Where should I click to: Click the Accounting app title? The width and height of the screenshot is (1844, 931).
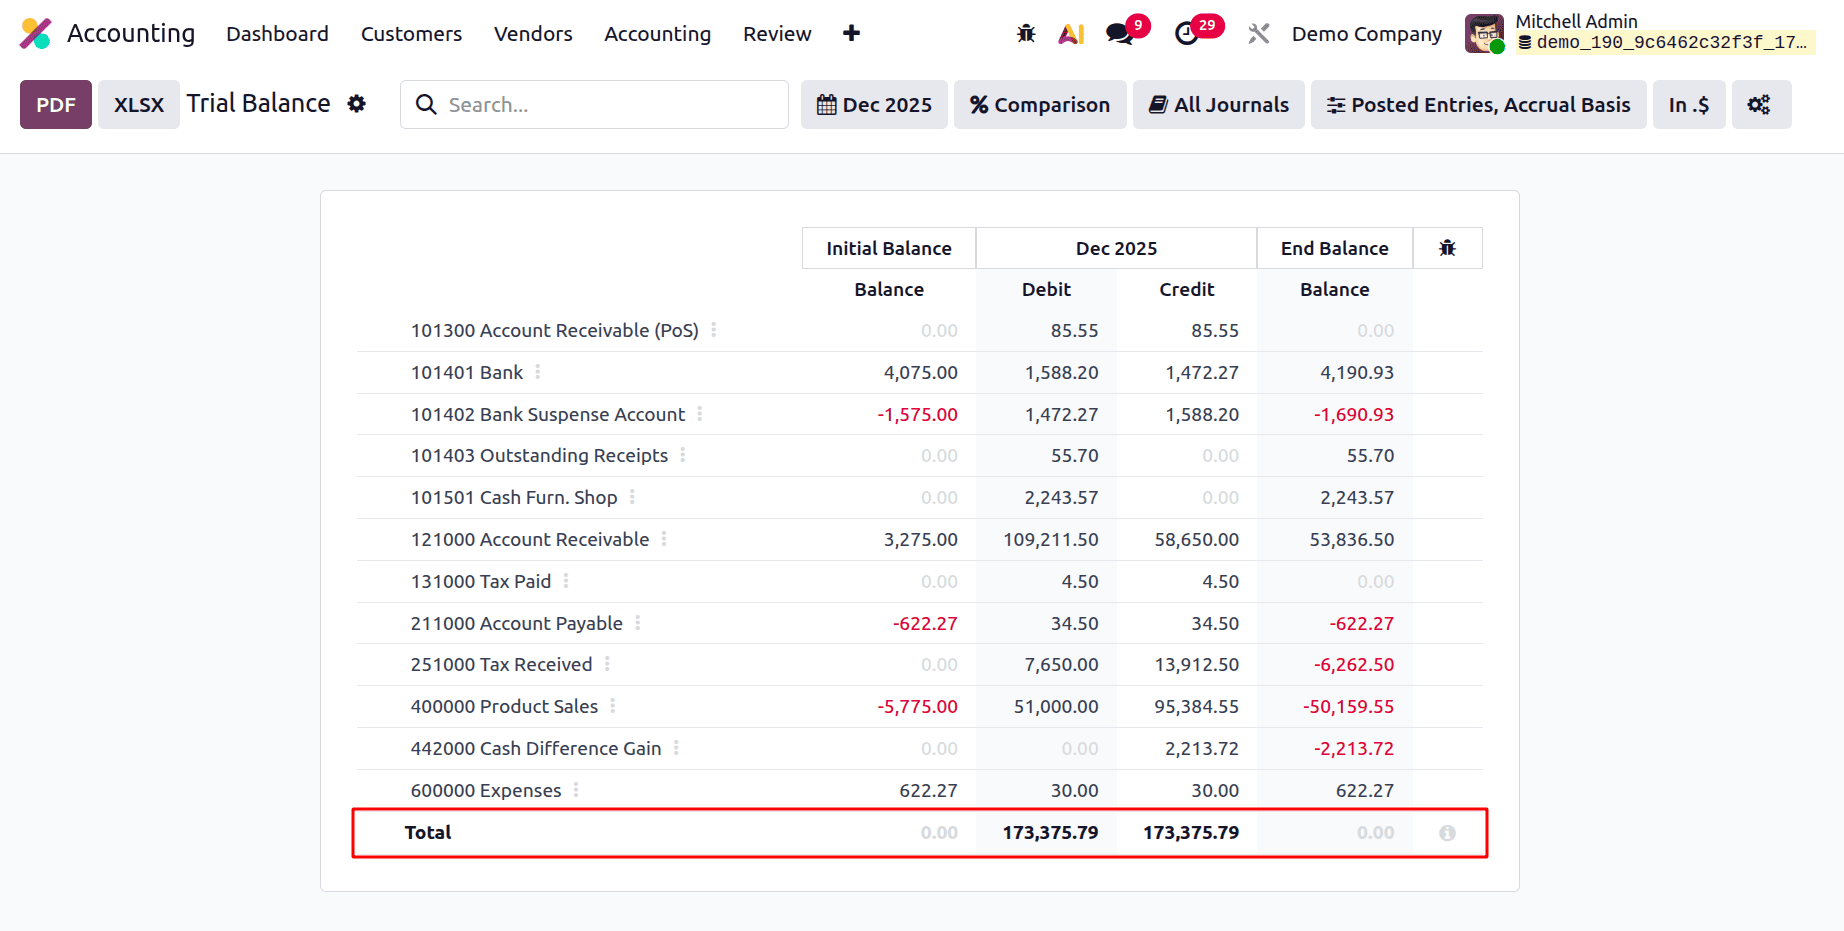click(x=131, y=34)
